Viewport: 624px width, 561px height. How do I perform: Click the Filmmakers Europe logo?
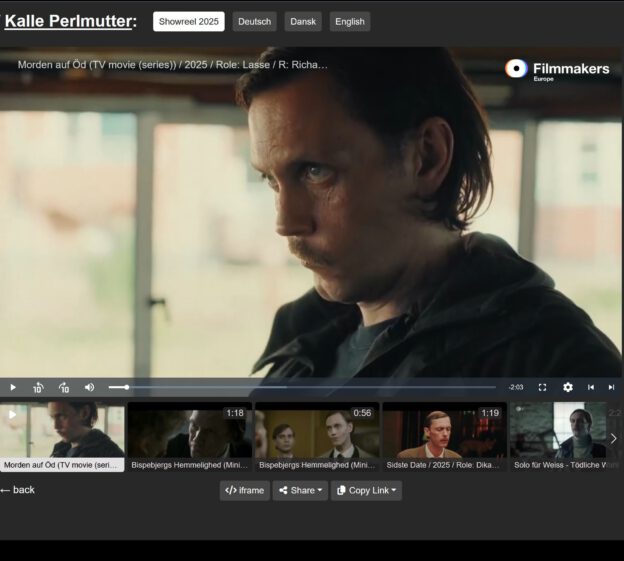(x=557, y=70)
